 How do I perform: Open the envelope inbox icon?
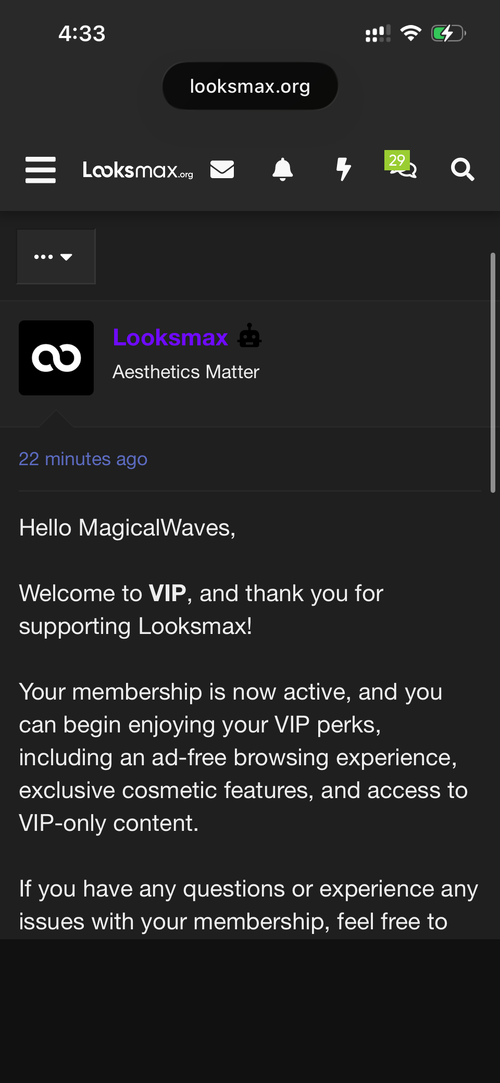tap(222, 169)
